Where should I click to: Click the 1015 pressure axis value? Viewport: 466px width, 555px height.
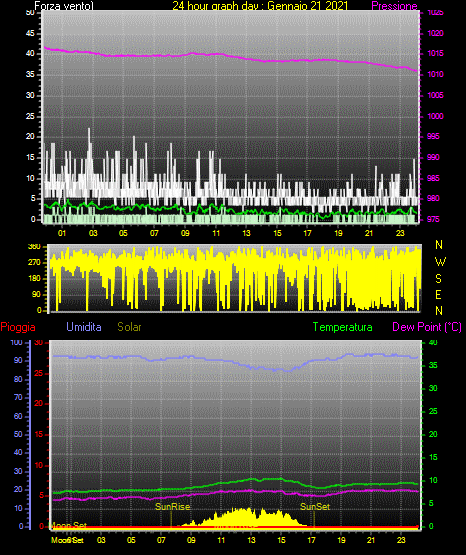[x=435, y=53]
